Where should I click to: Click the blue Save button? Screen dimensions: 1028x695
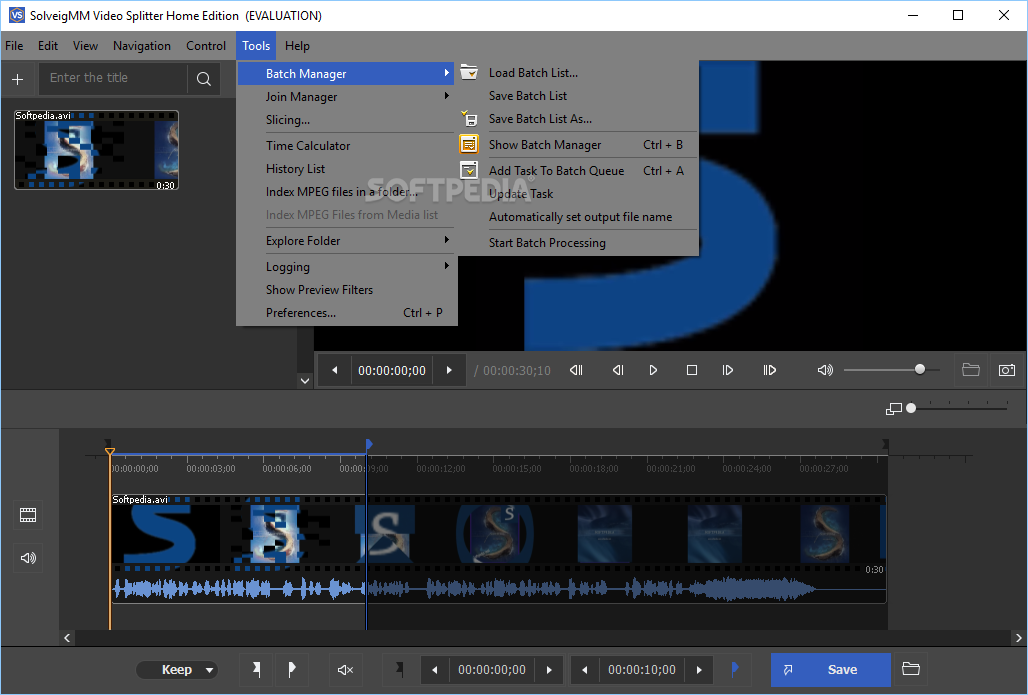[x=831, y=669]
